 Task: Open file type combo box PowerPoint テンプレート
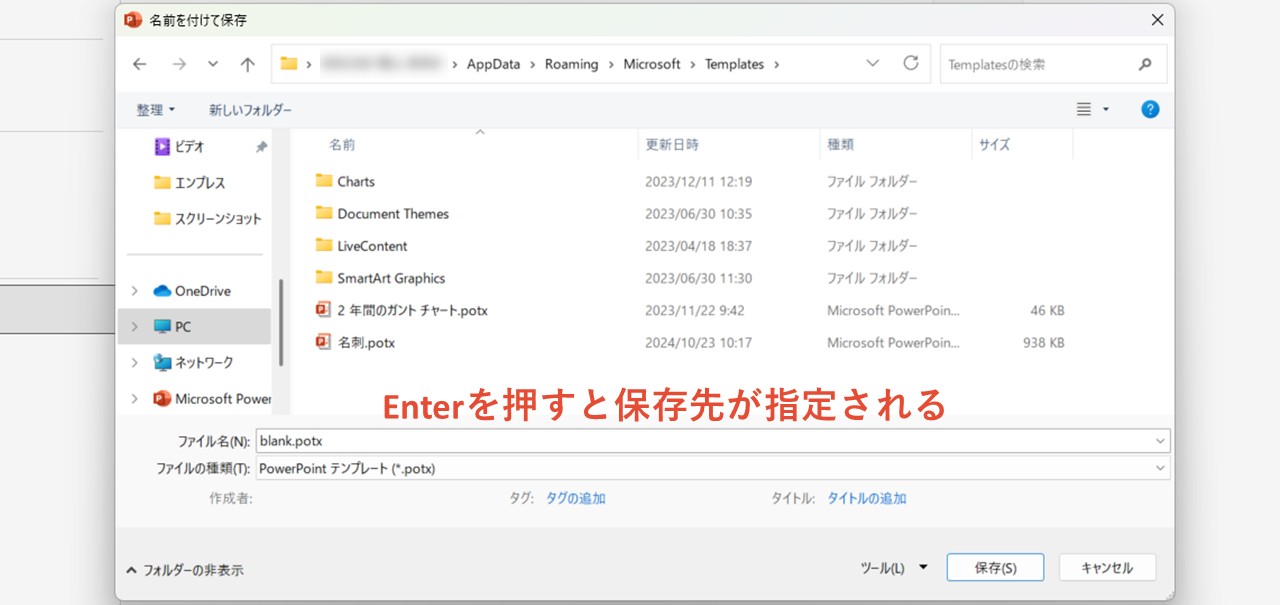[713, 468]
